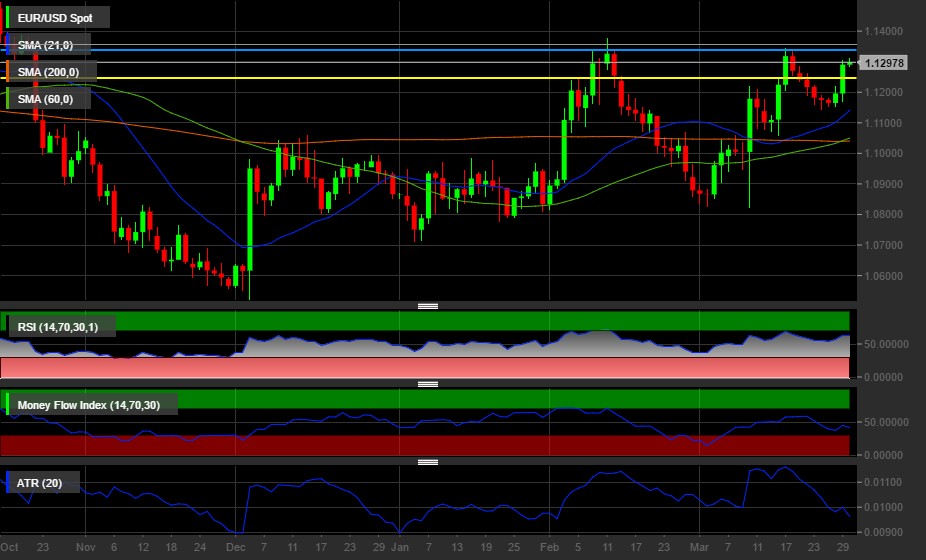Click the dark red oversold band in Money Flow Index

click(500, 445)
